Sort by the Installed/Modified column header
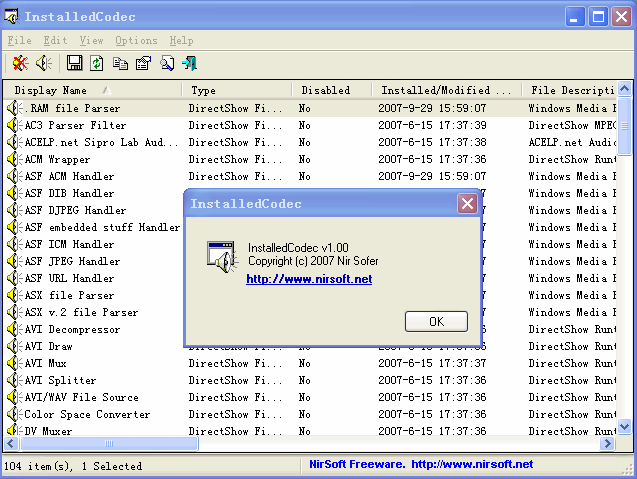This screenshot has width=637, height=479. [446, 90]
